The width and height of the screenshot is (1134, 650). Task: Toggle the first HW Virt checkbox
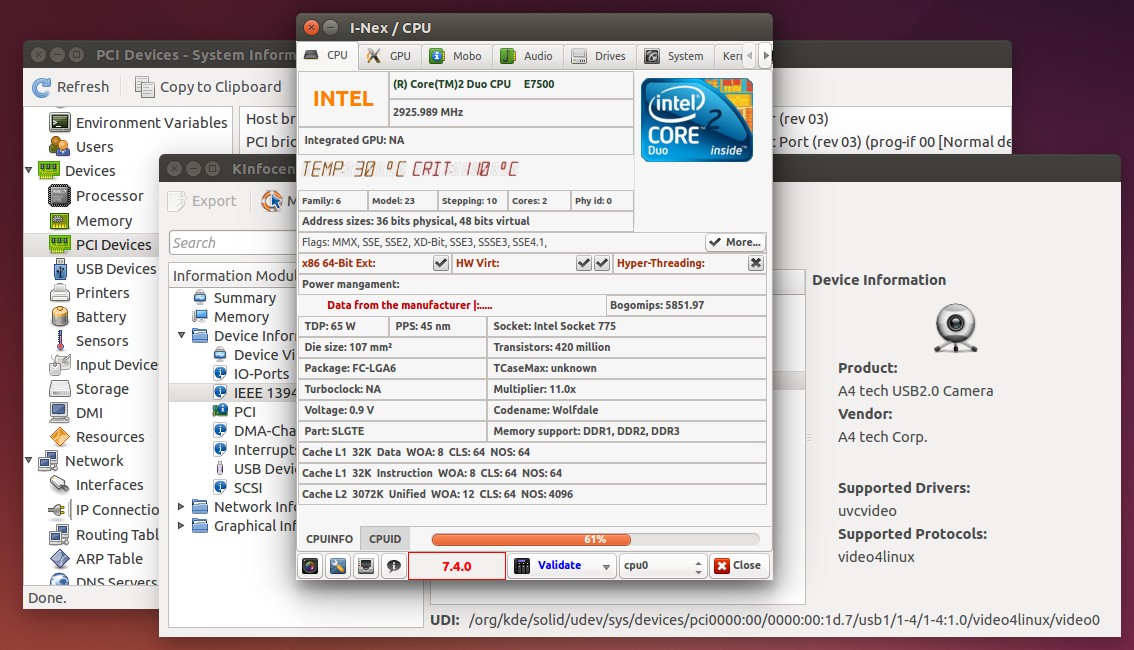pyautogui.click(x=583, y=263)
